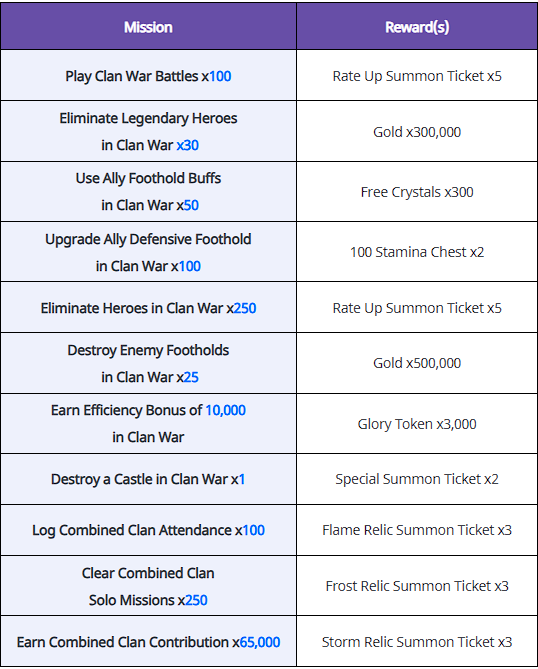Screen dimensions: 538x669
Task: Click the 100 Stamina Chest x2 reward
Action: coord(417,252)
